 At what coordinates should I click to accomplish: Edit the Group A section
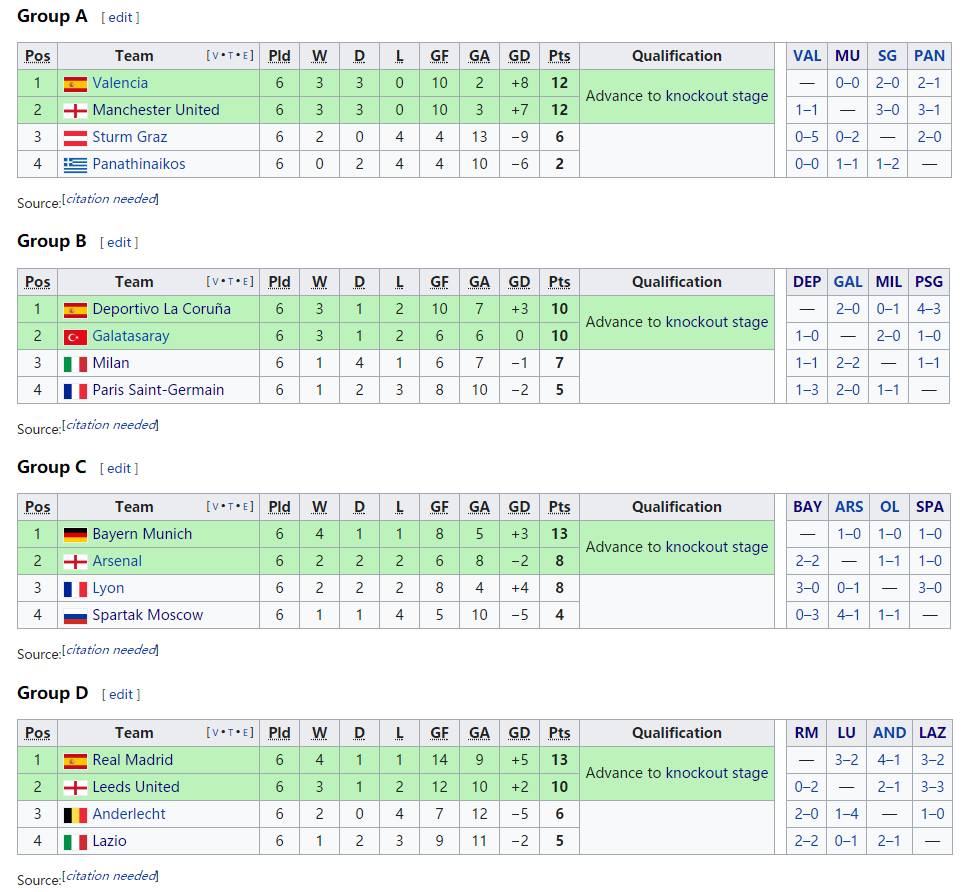tap(120, 17)
